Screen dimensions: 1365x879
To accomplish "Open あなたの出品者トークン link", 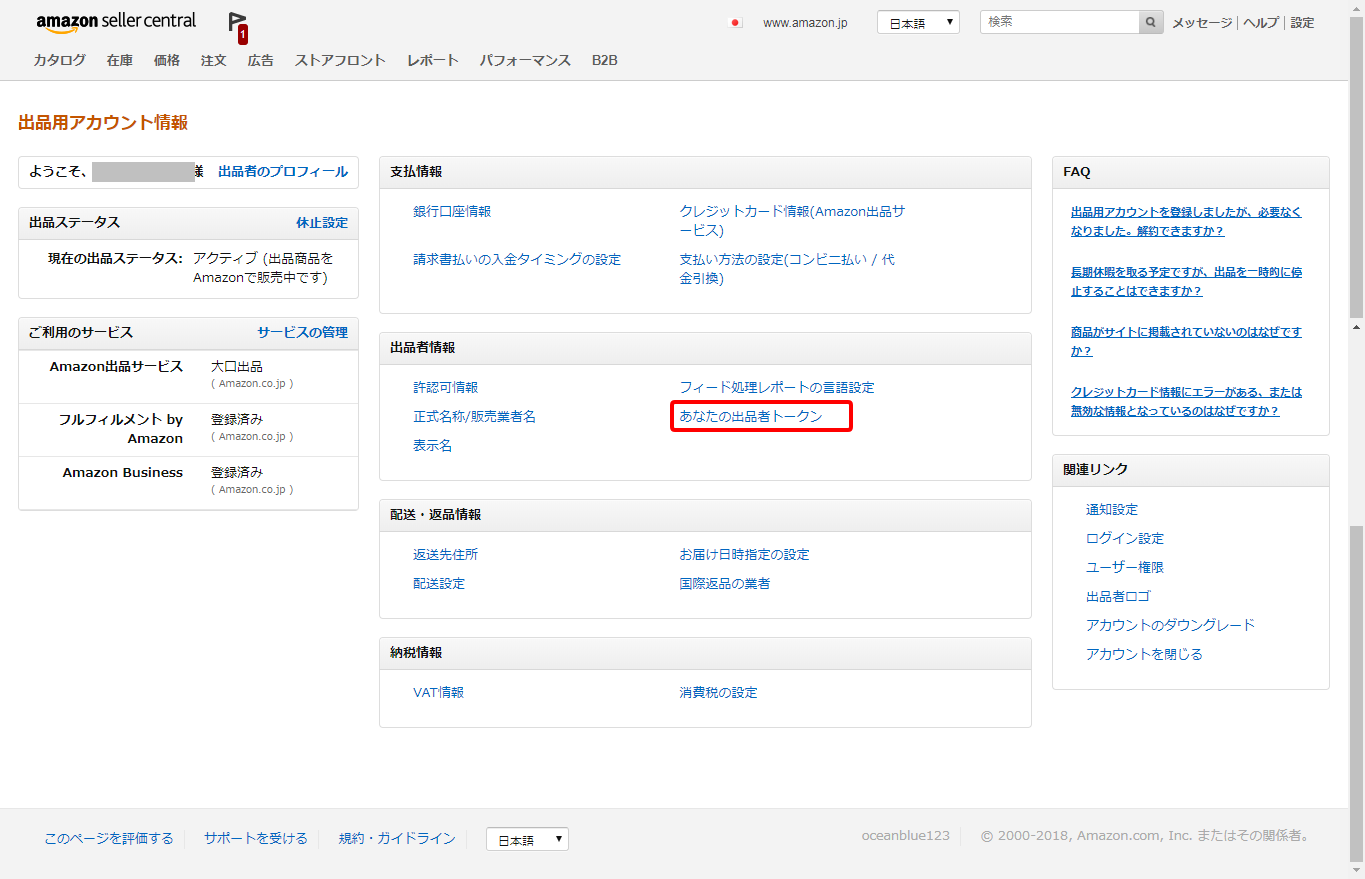I will tap(751, 416).
